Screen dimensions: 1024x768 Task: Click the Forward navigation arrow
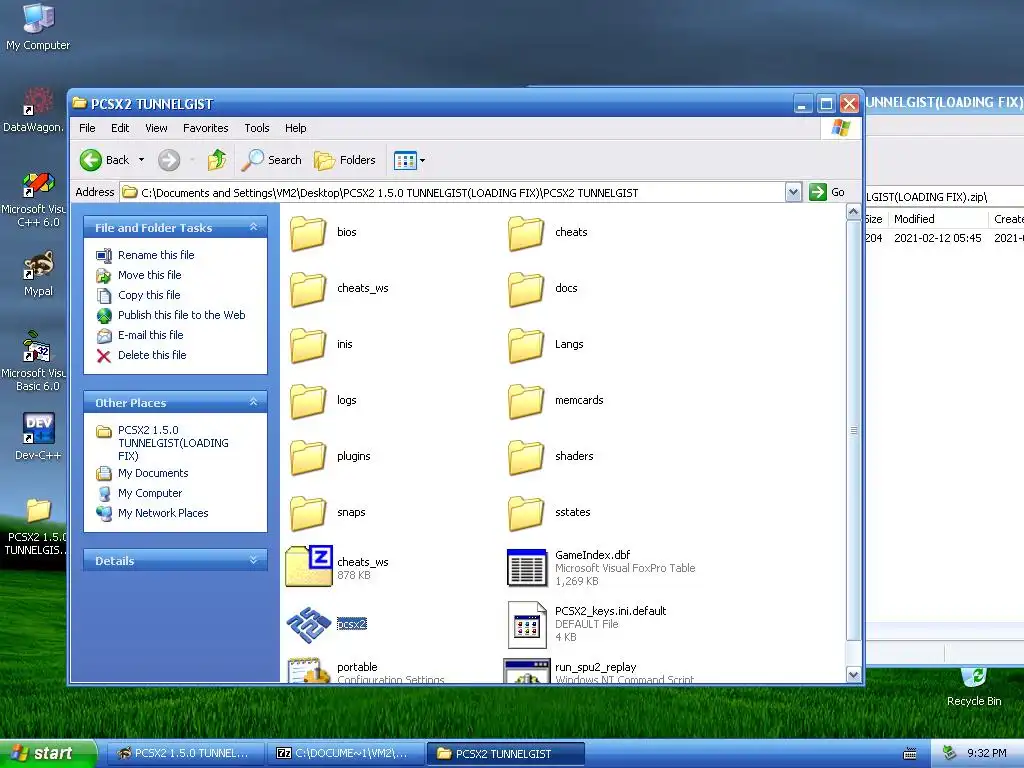click(169, 160)
